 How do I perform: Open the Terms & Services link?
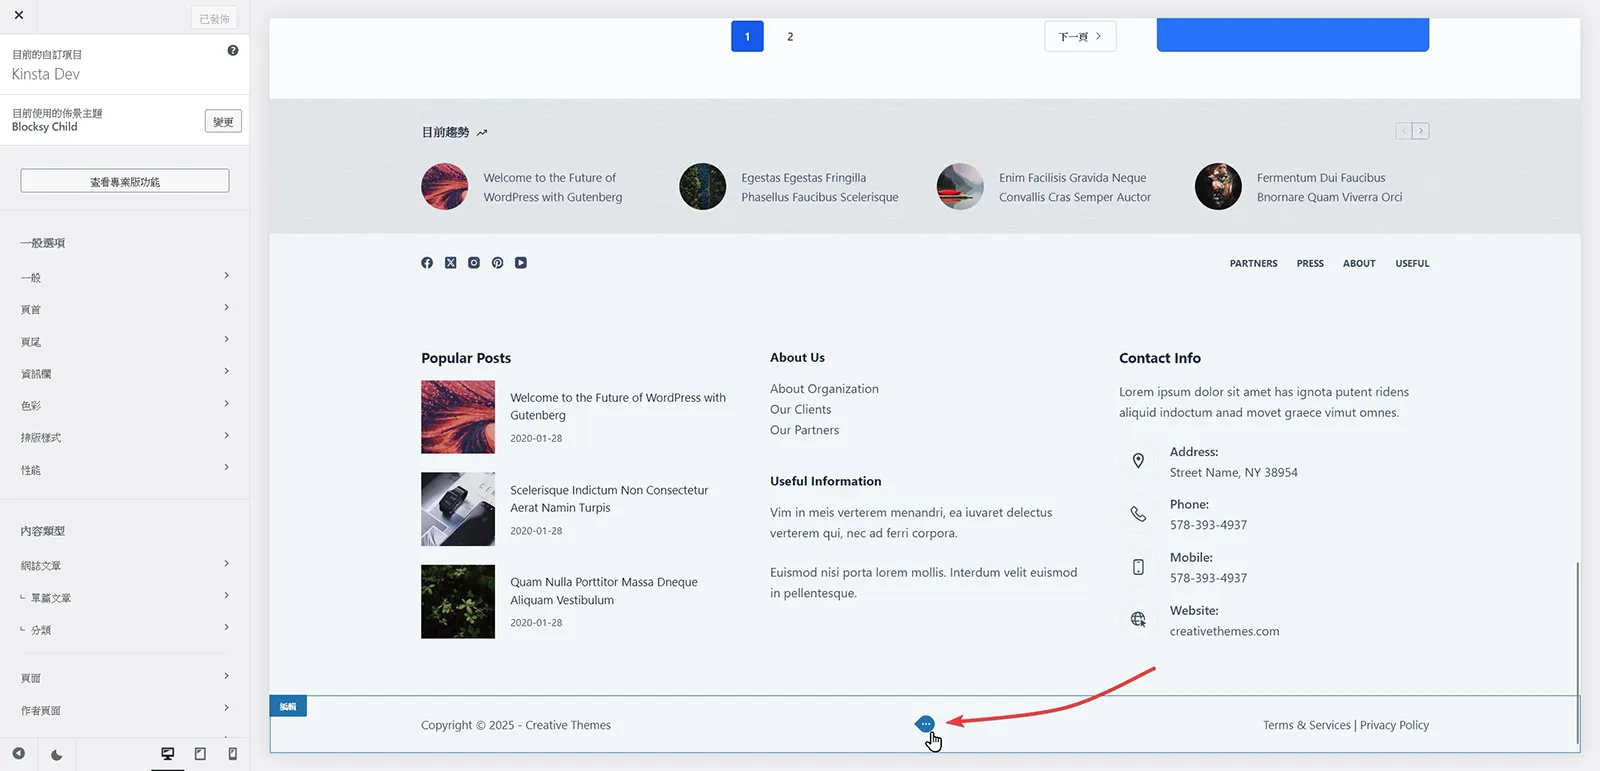coord(1306,726)
